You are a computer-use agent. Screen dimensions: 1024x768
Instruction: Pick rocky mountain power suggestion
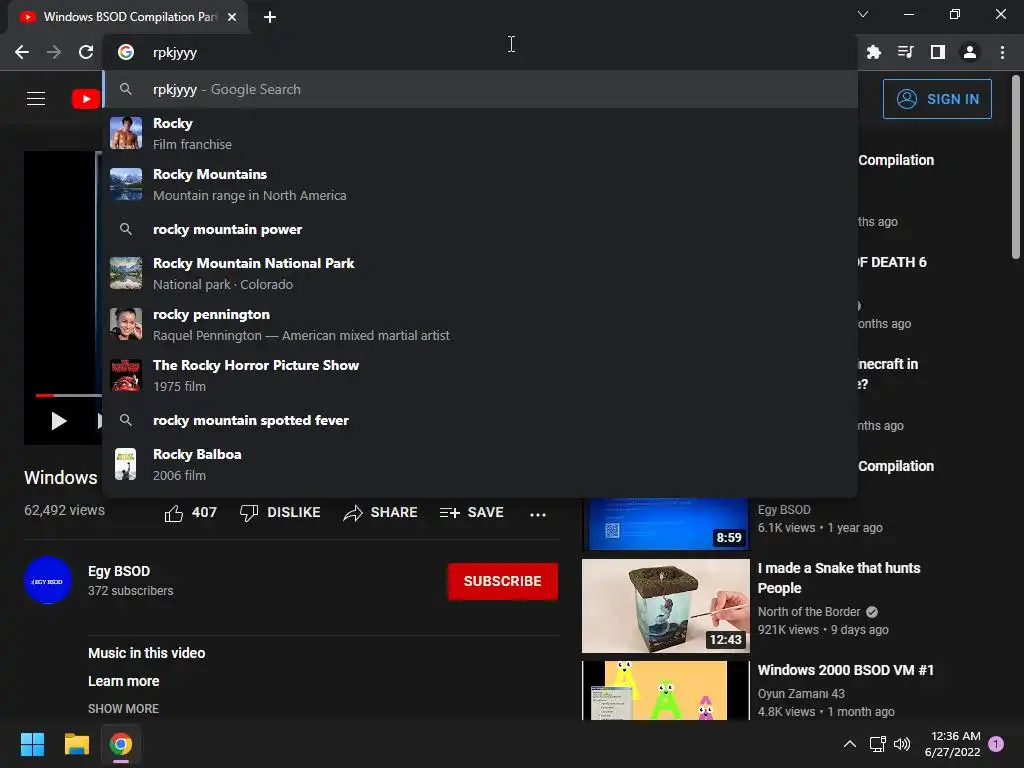point(480,229)
